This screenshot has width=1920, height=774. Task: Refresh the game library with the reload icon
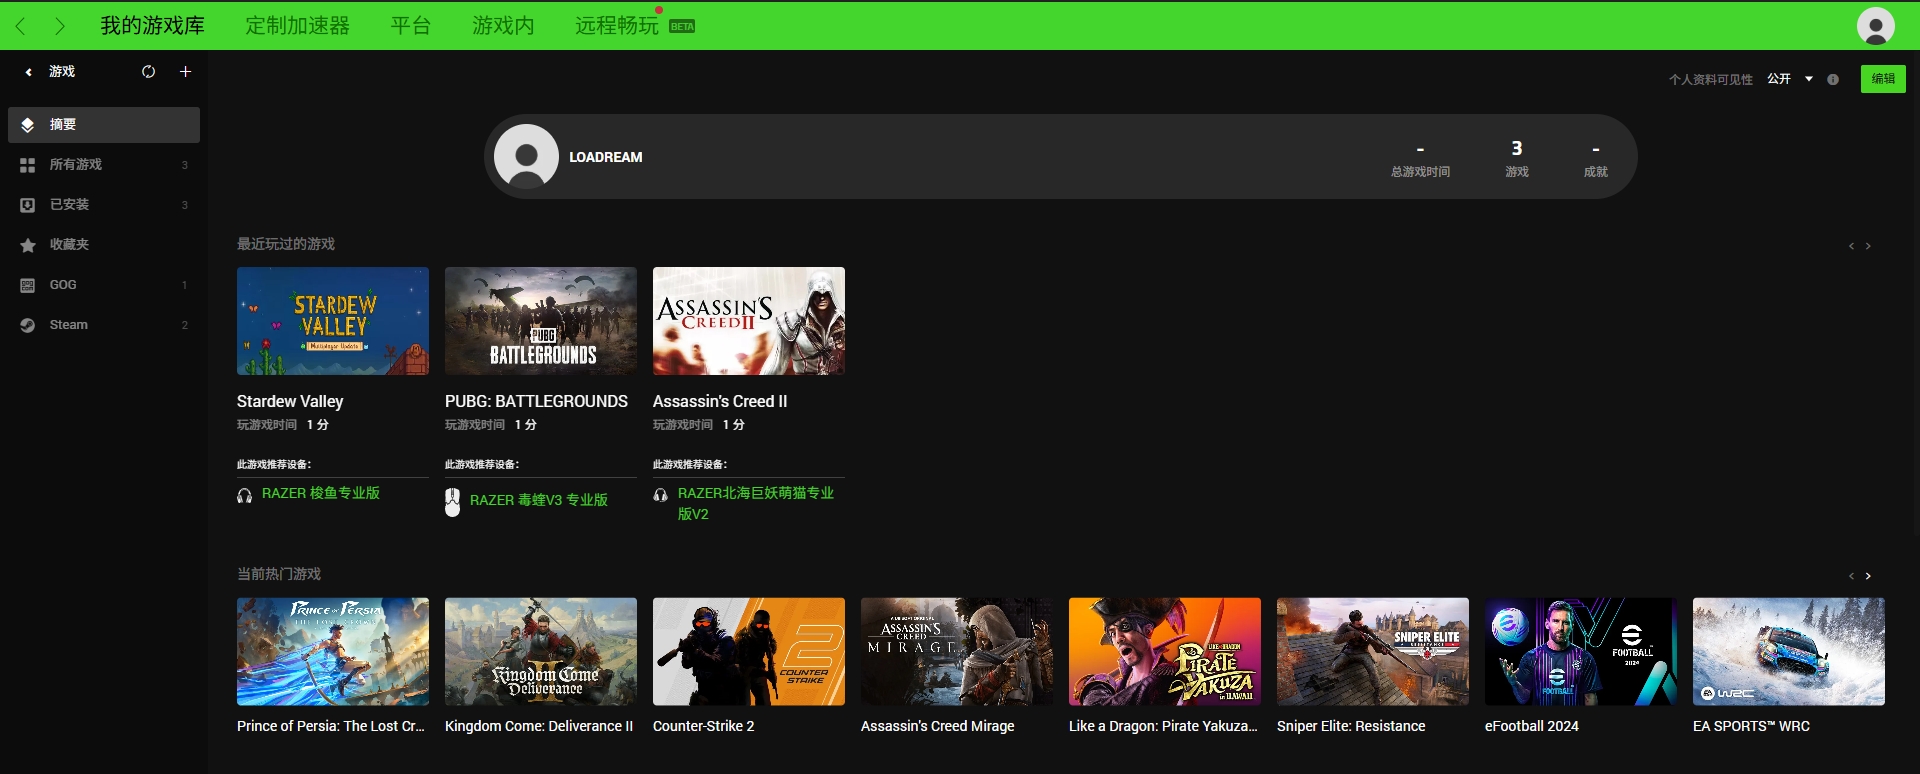tap(148, 72)
